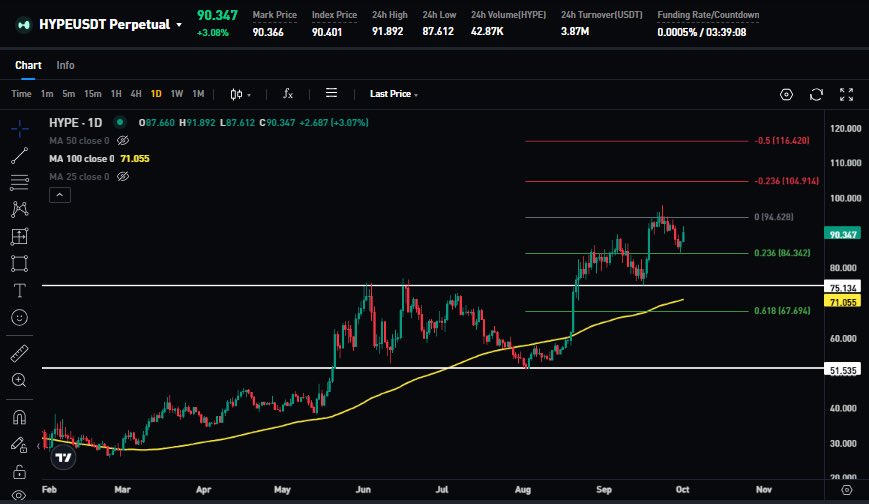Open the Last Price dropdown

click(394, 94)
